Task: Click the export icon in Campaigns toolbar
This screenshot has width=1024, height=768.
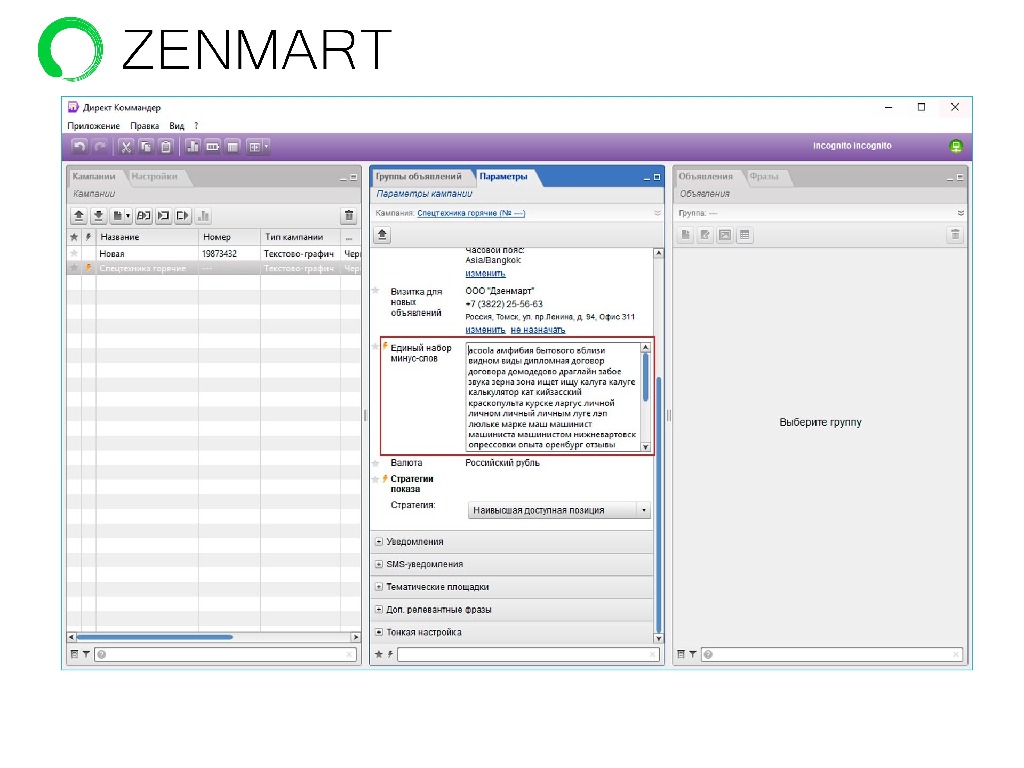Action: tap(183, 216)
